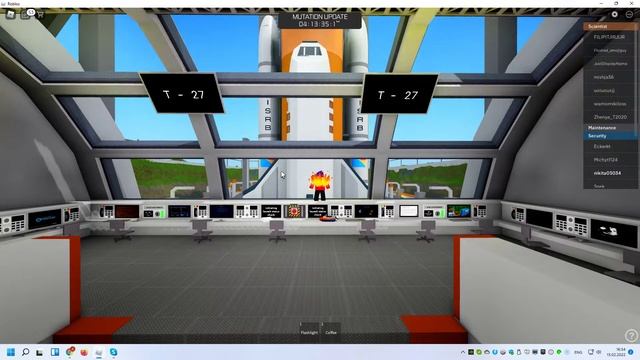The height and width of the screenshot is (360, 640).
Task: Select player mishja36 in the list
Action: 611,77
